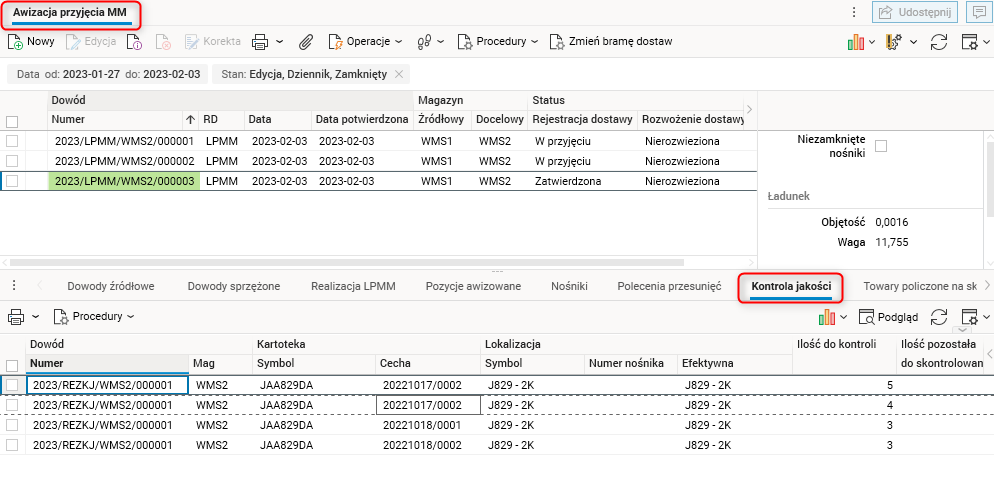Click the refresh icon in top toolbar
Screen dimensions: 994x487
[x=938, y=42]
